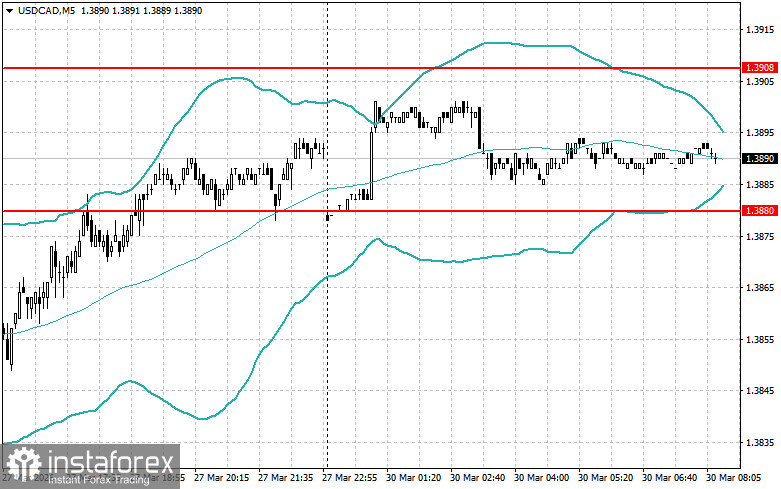The height and width of the screenshot is (489, 781).
Task: Click the 30 Mar 05:20 time label
Action: pos(605,478)
